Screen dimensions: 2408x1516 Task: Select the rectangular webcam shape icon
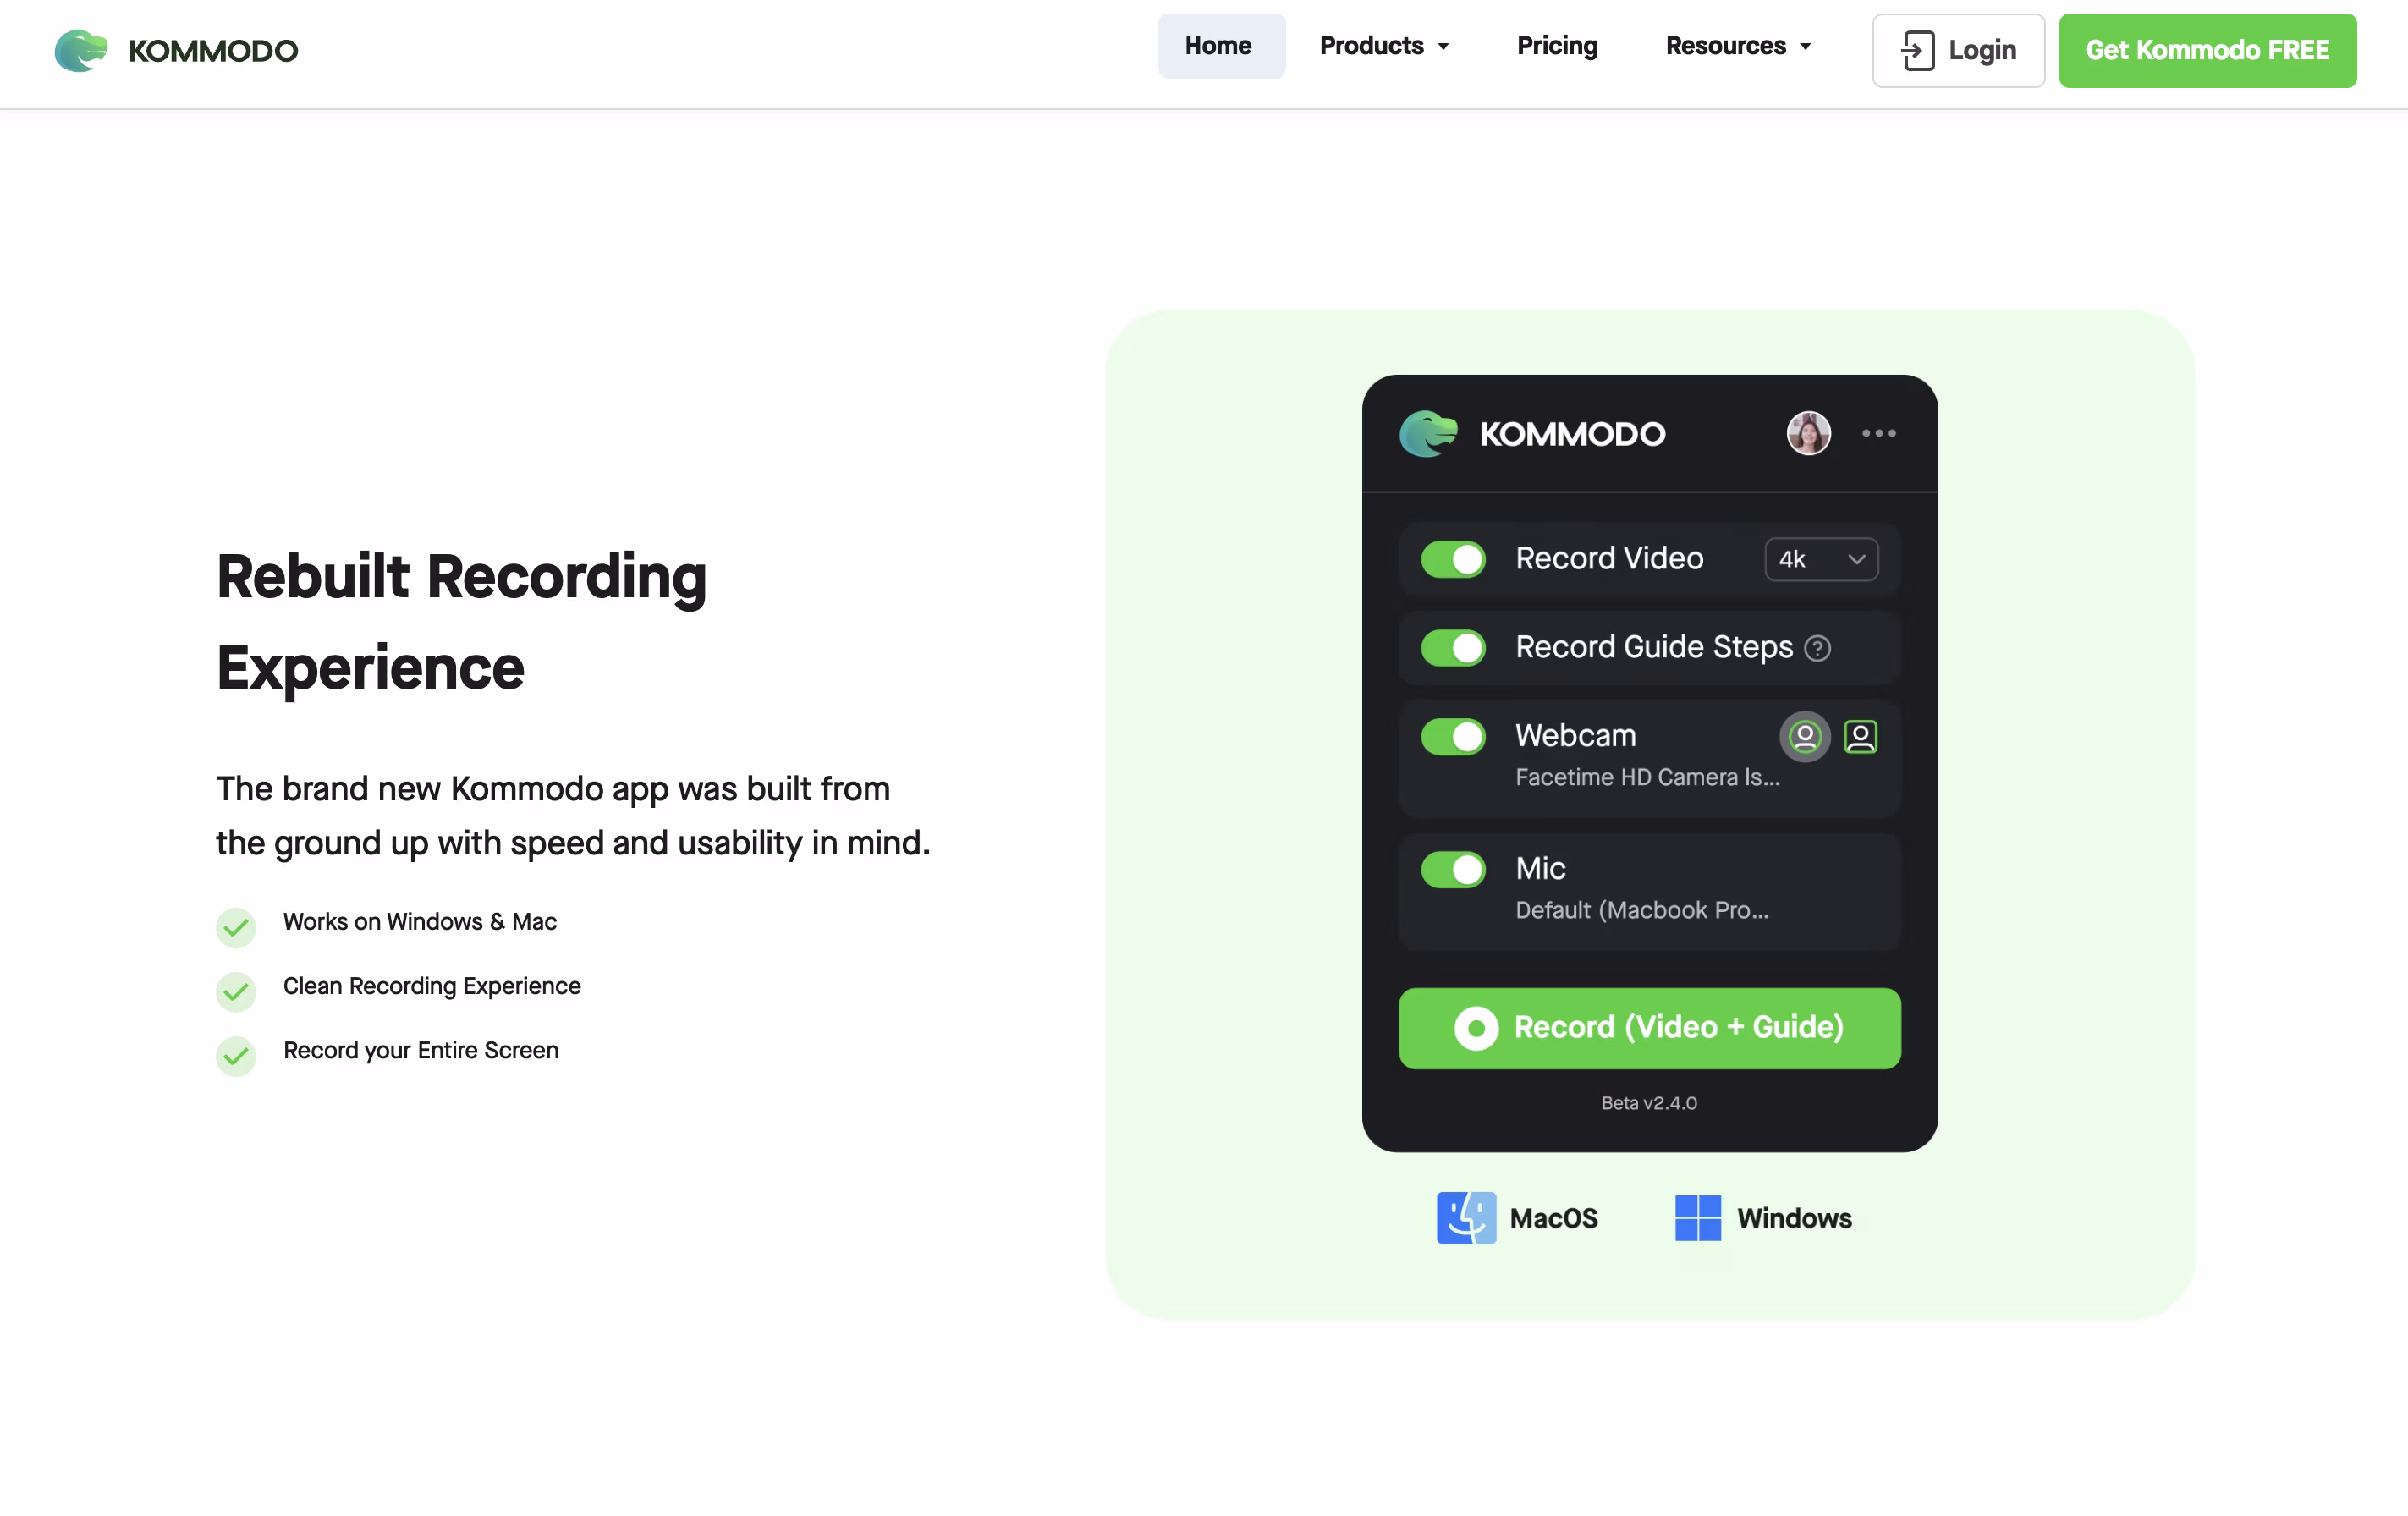point(1860,736)
